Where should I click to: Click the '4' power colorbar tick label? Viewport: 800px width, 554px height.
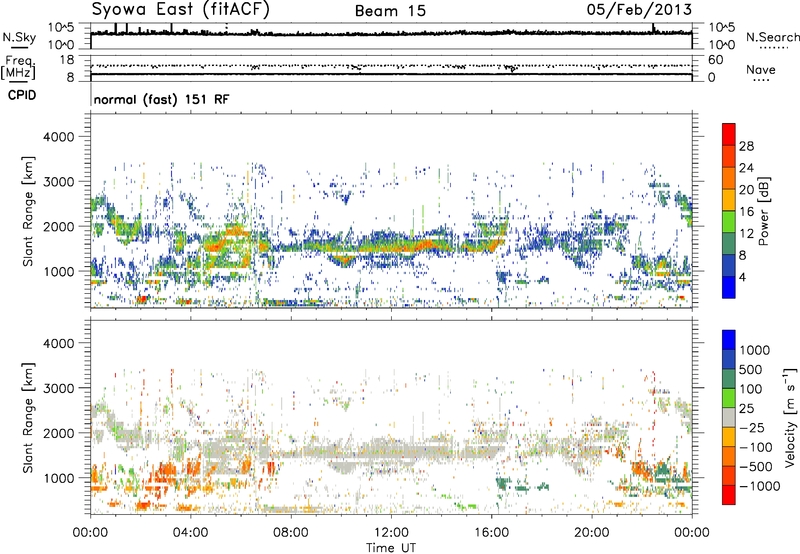[x=742, y=277]
